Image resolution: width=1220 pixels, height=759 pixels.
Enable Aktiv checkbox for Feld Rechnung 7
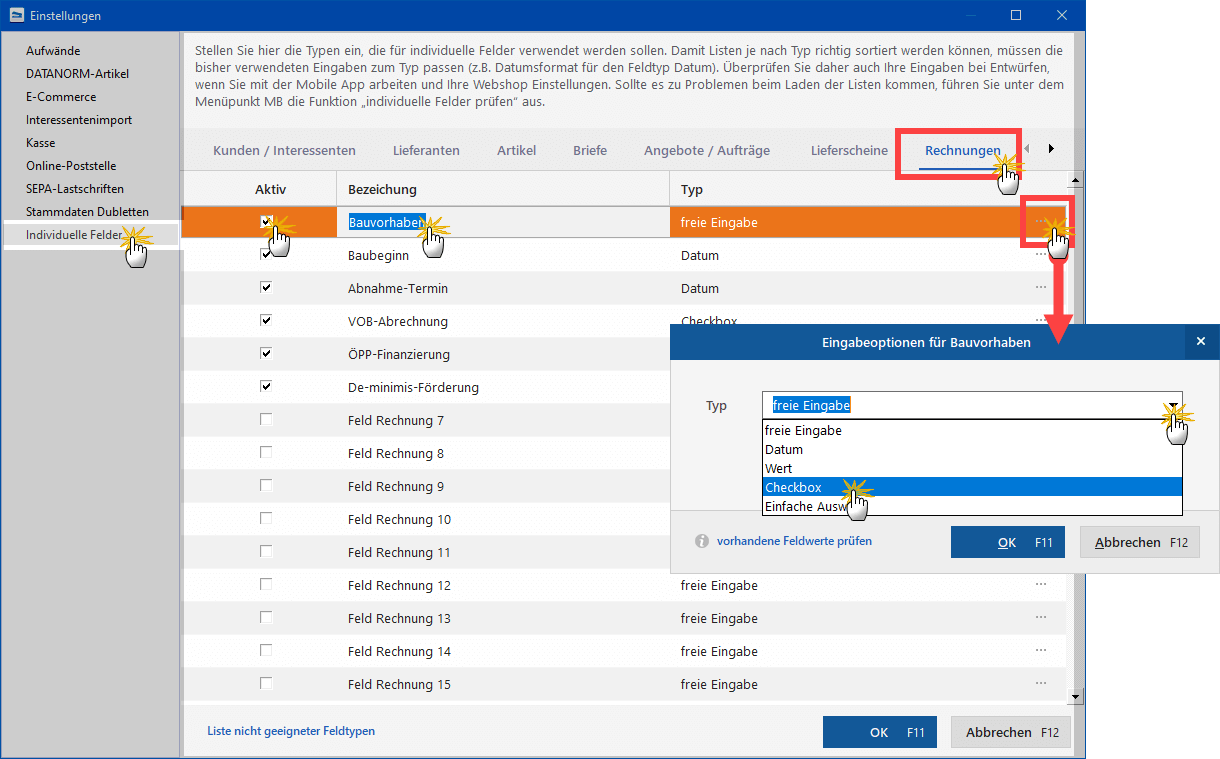click(266, 420)
